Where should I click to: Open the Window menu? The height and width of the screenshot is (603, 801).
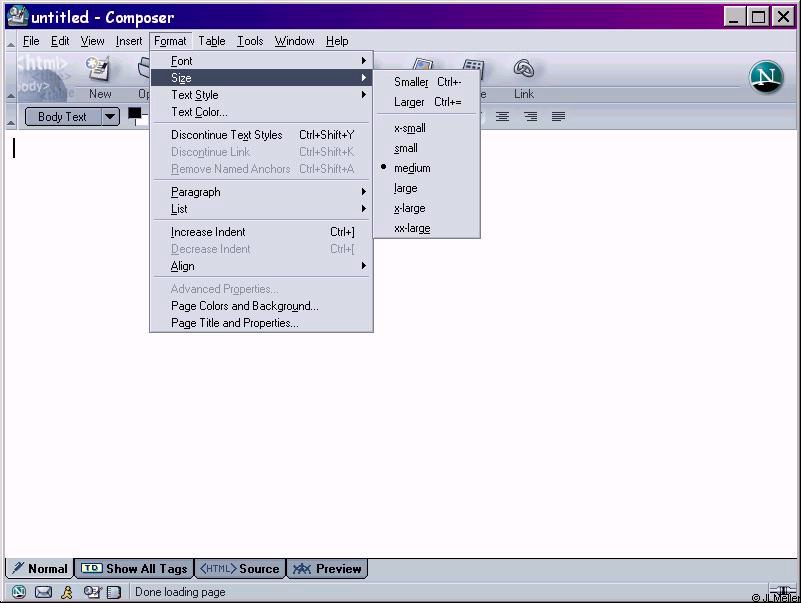coord(294,41)
